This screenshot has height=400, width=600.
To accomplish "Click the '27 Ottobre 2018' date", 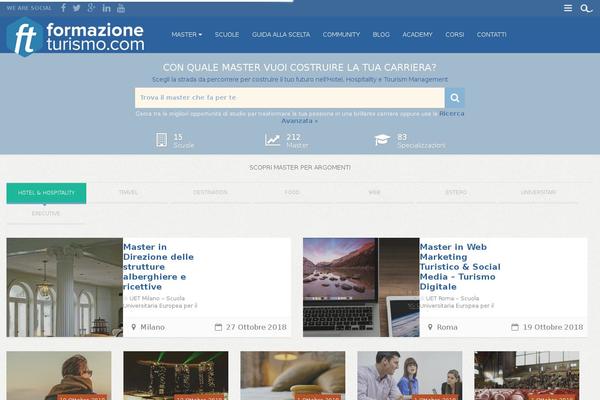I will pos(256,327).
